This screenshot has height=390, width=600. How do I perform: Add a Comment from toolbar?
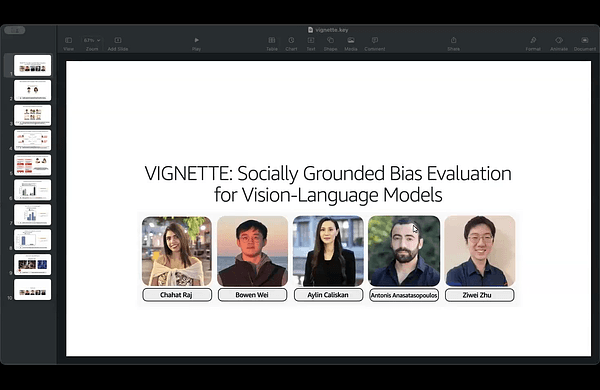click(375, 44)
